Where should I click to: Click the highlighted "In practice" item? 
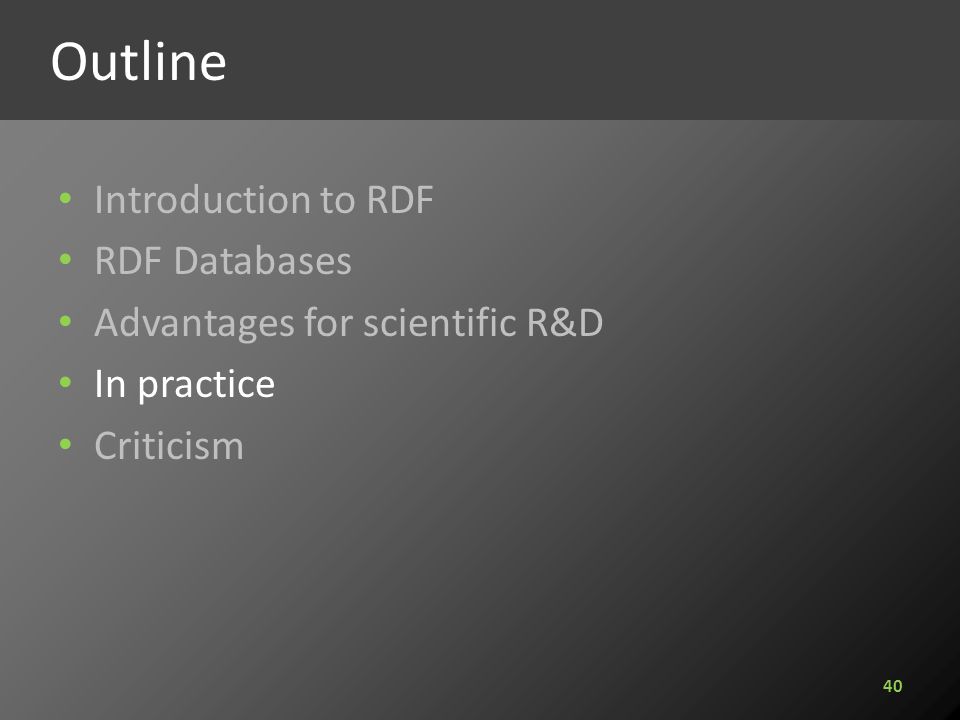click(184, 384)
